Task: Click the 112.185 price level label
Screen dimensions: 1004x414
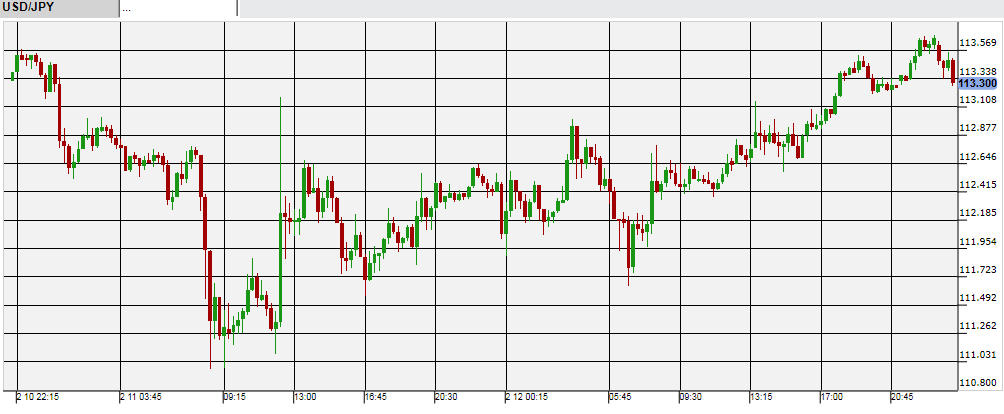Action: (x=977, y=213)
